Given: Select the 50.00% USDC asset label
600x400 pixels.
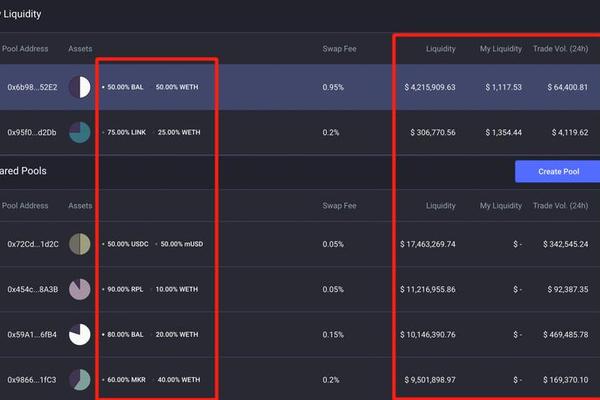Looking at the screenshot, I should [128, 244].
